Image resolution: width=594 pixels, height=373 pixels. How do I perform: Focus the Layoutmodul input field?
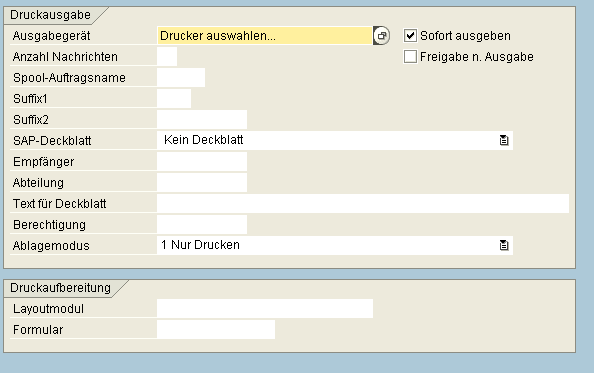tap(265, 309)
